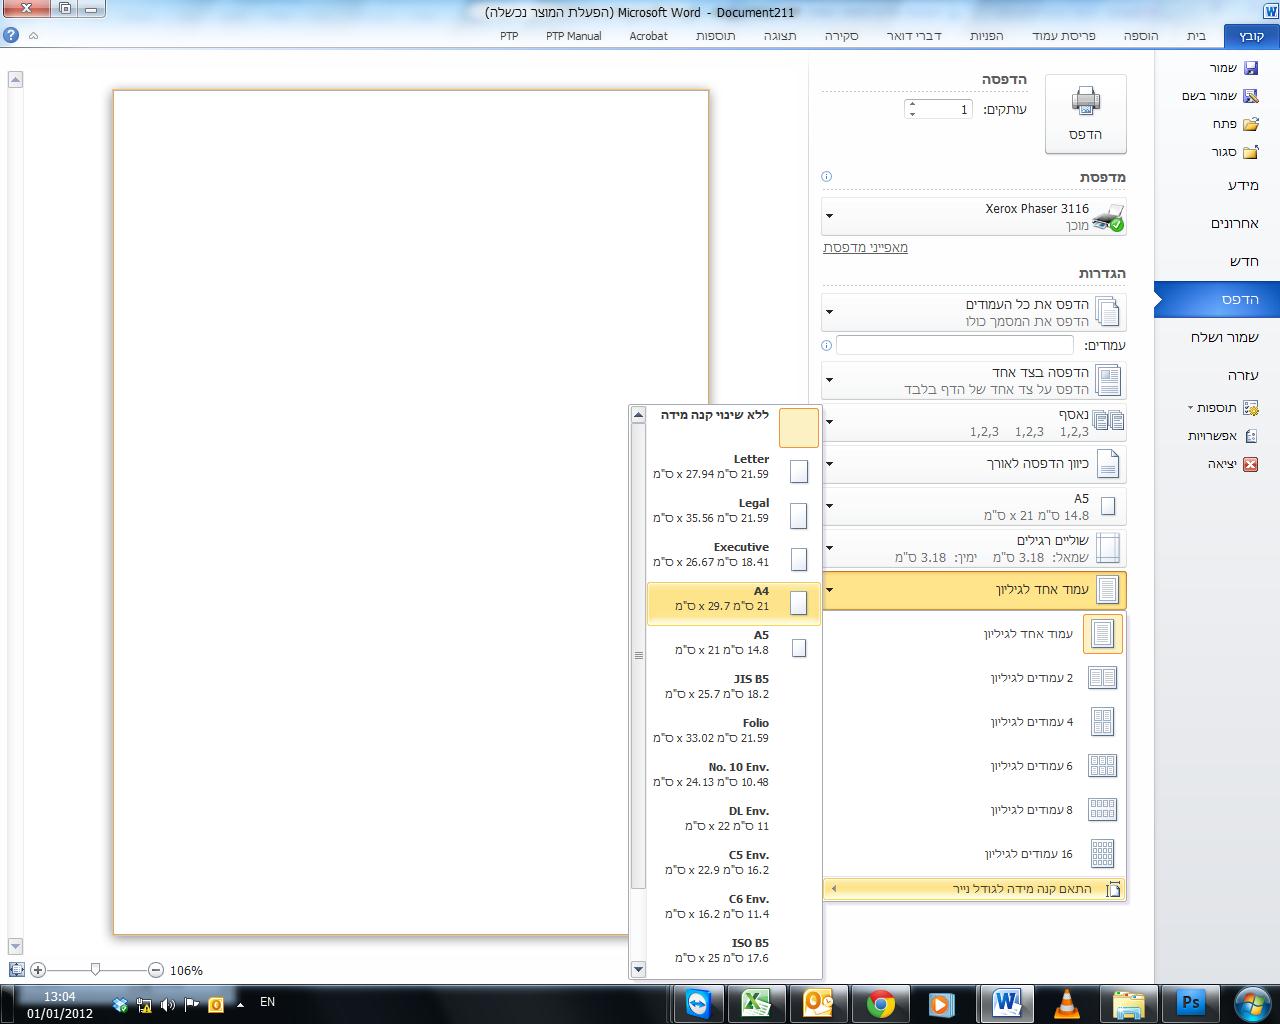This screenshot has width=1280, height=1024.
Task: Click the קובץ (File) tab button
Action: coord(1251,36)
